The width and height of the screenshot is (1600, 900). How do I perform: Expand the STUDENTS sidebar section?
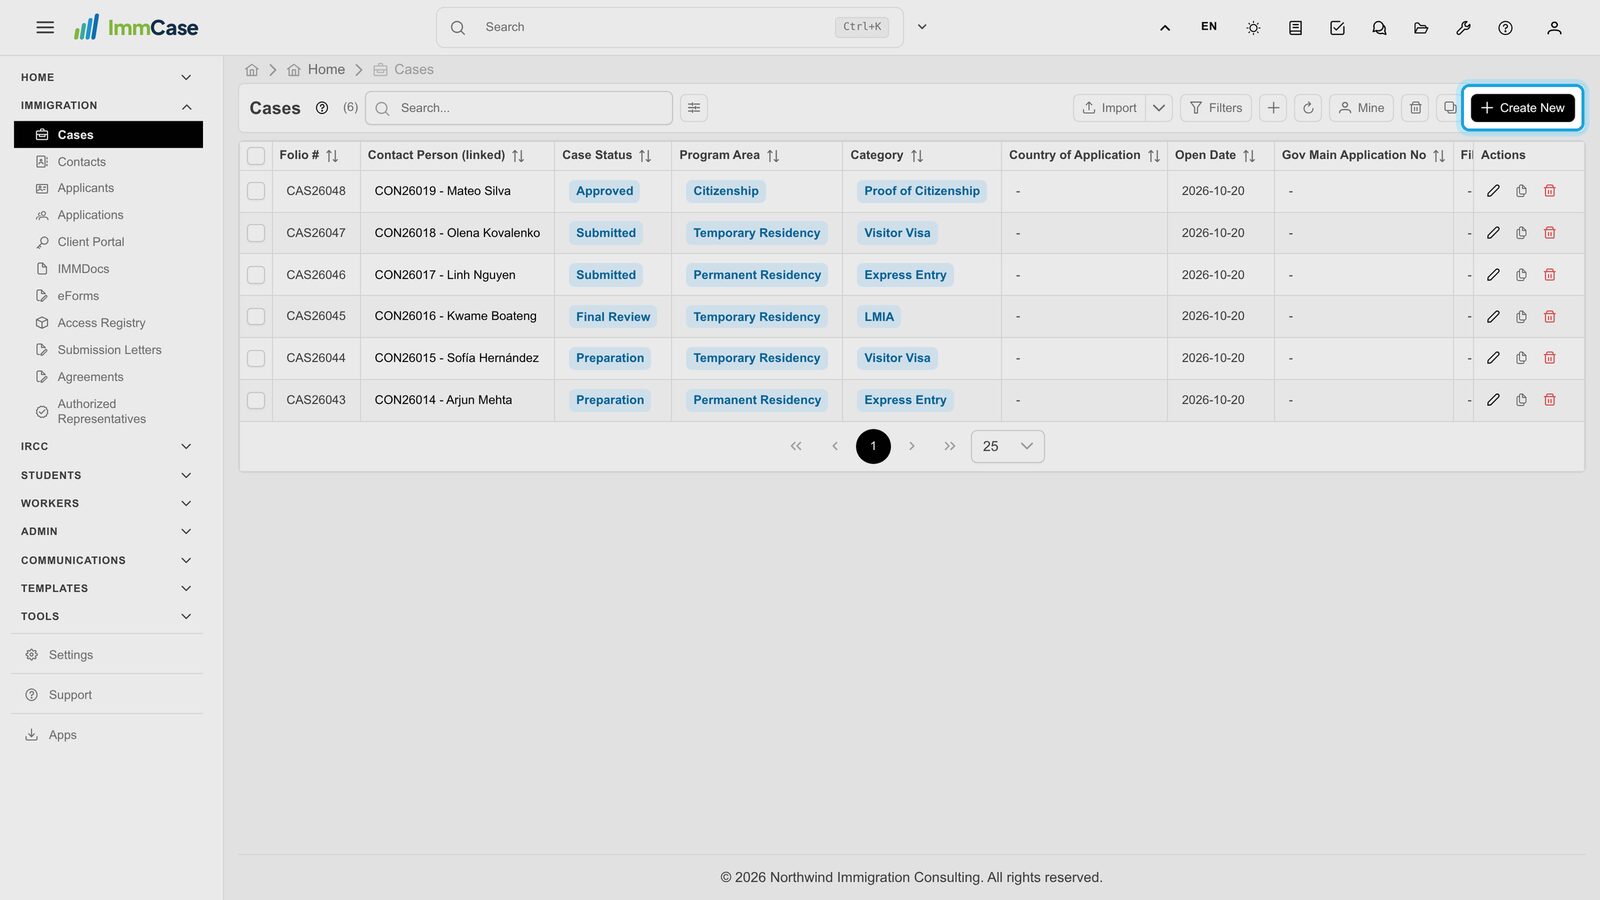click(106, 475)
